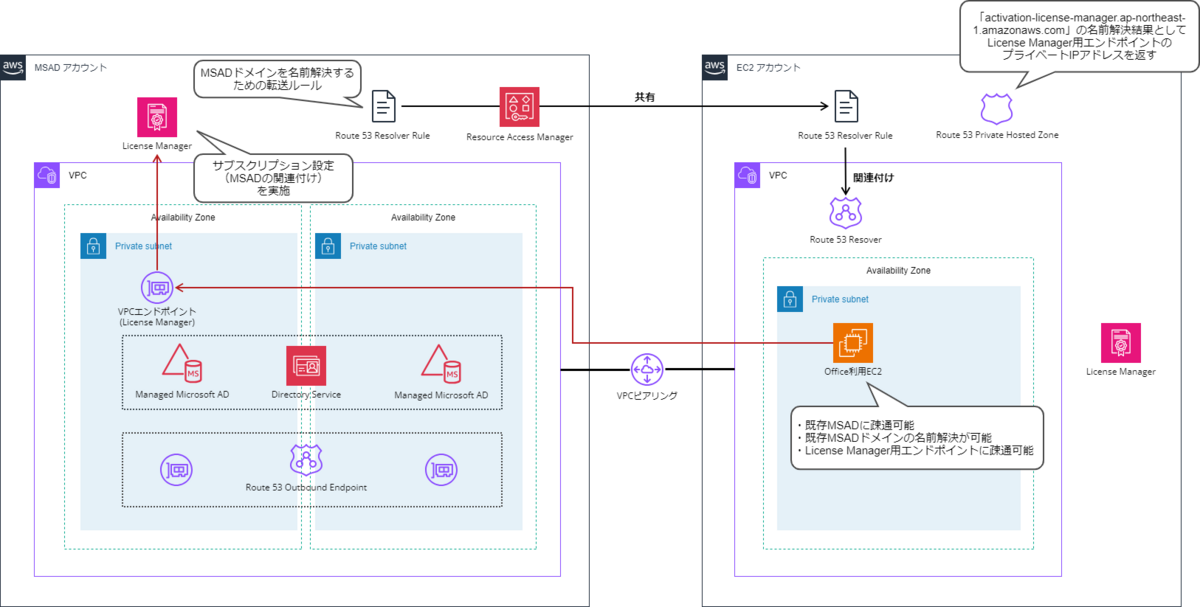Click 'VPCエンドポイント (License Manager)' label text
1200x607 pixels.
(x=157, y=317)
